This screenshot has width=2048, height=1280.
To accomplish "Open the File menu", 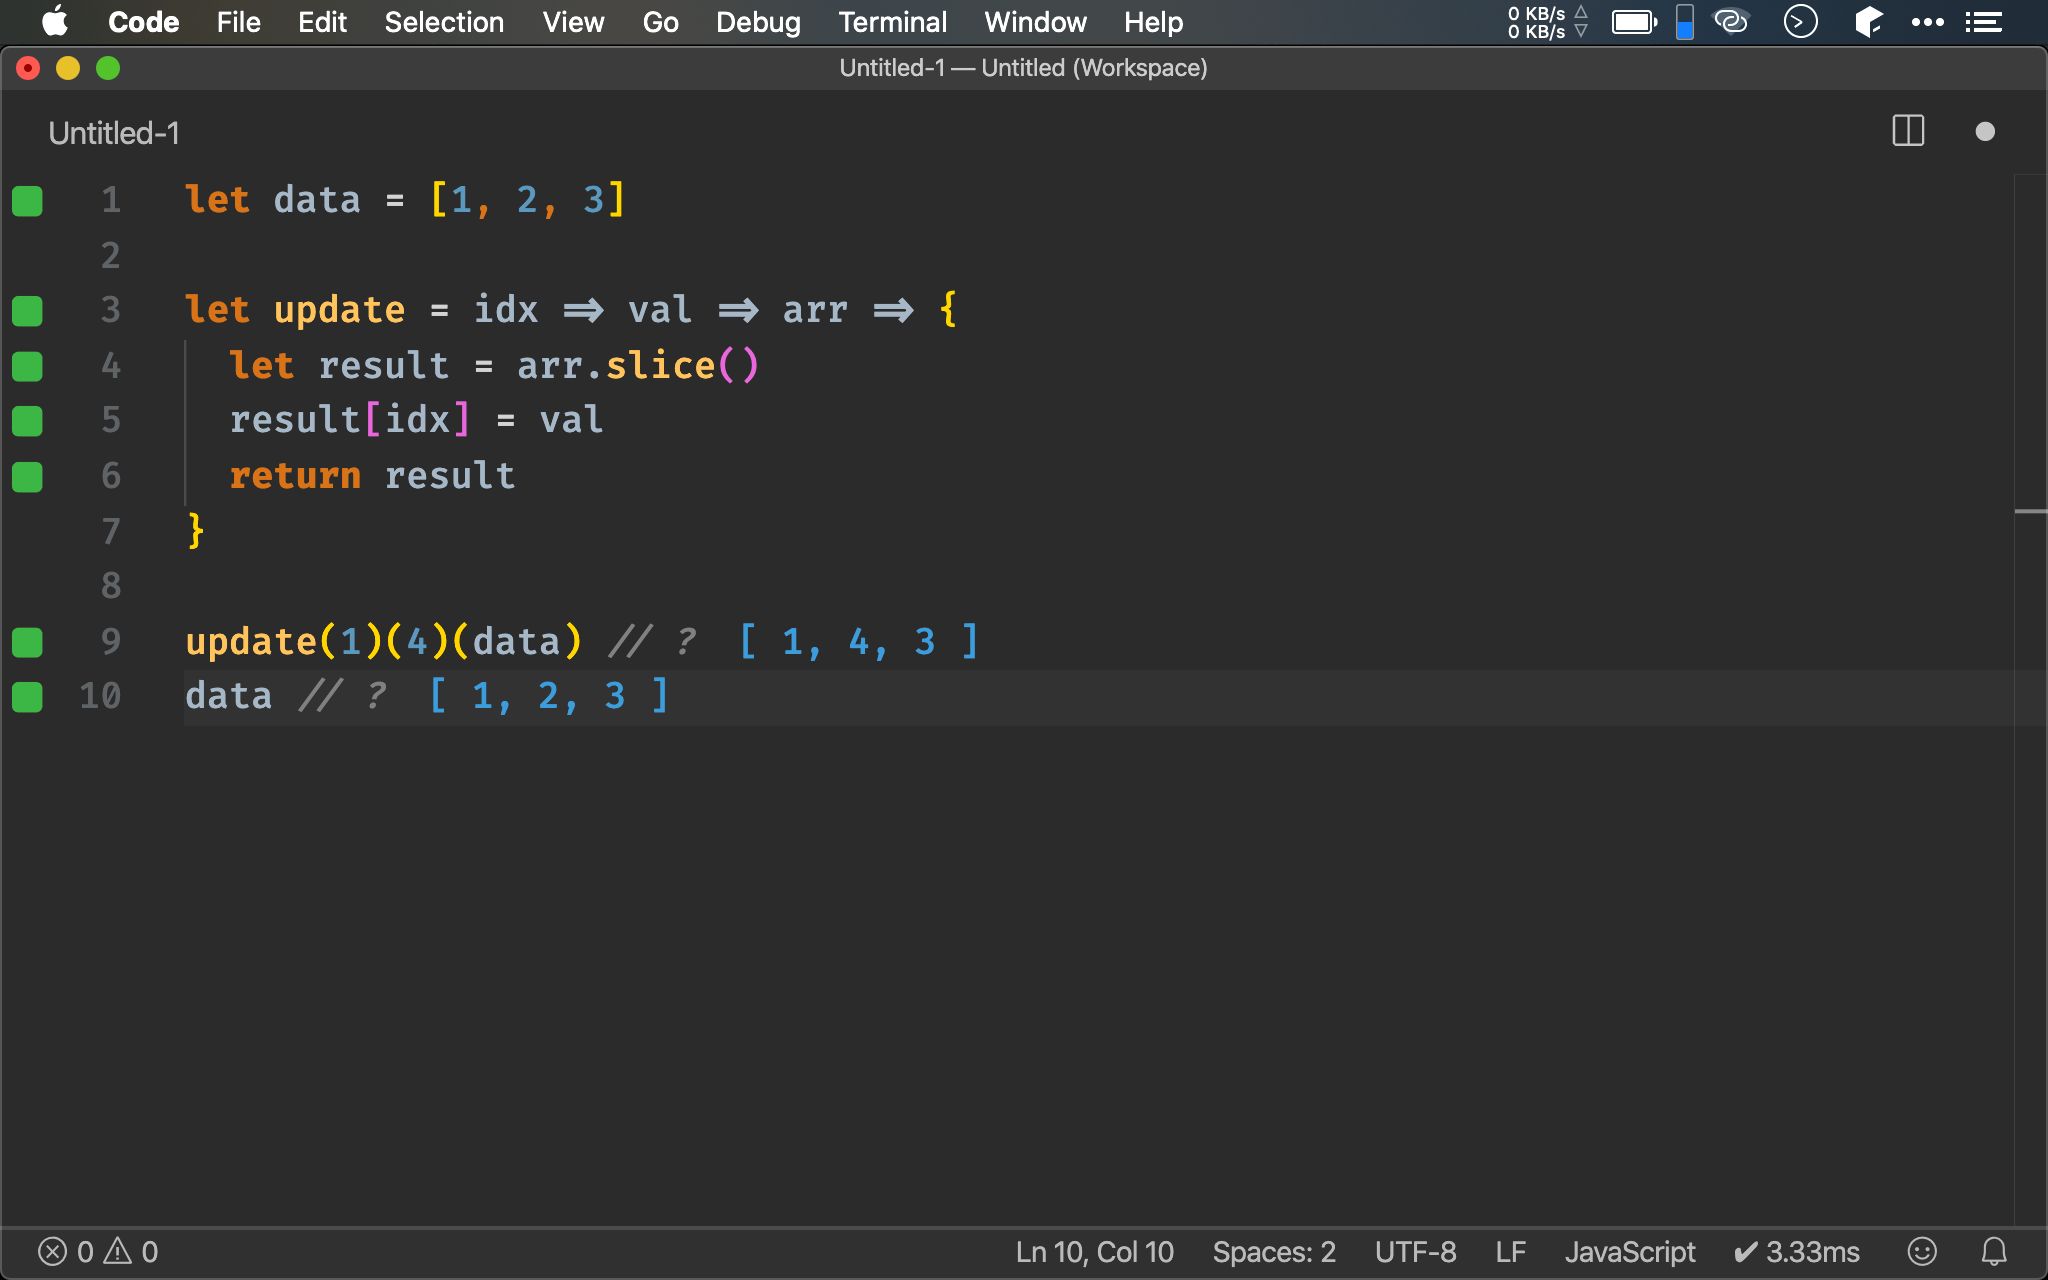I will (238, 22).
